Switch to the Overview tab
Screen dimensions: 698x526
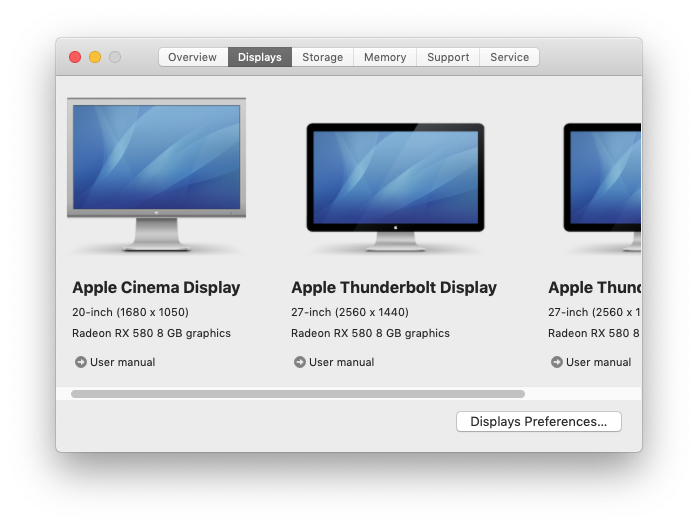click(x=193, y=57)
